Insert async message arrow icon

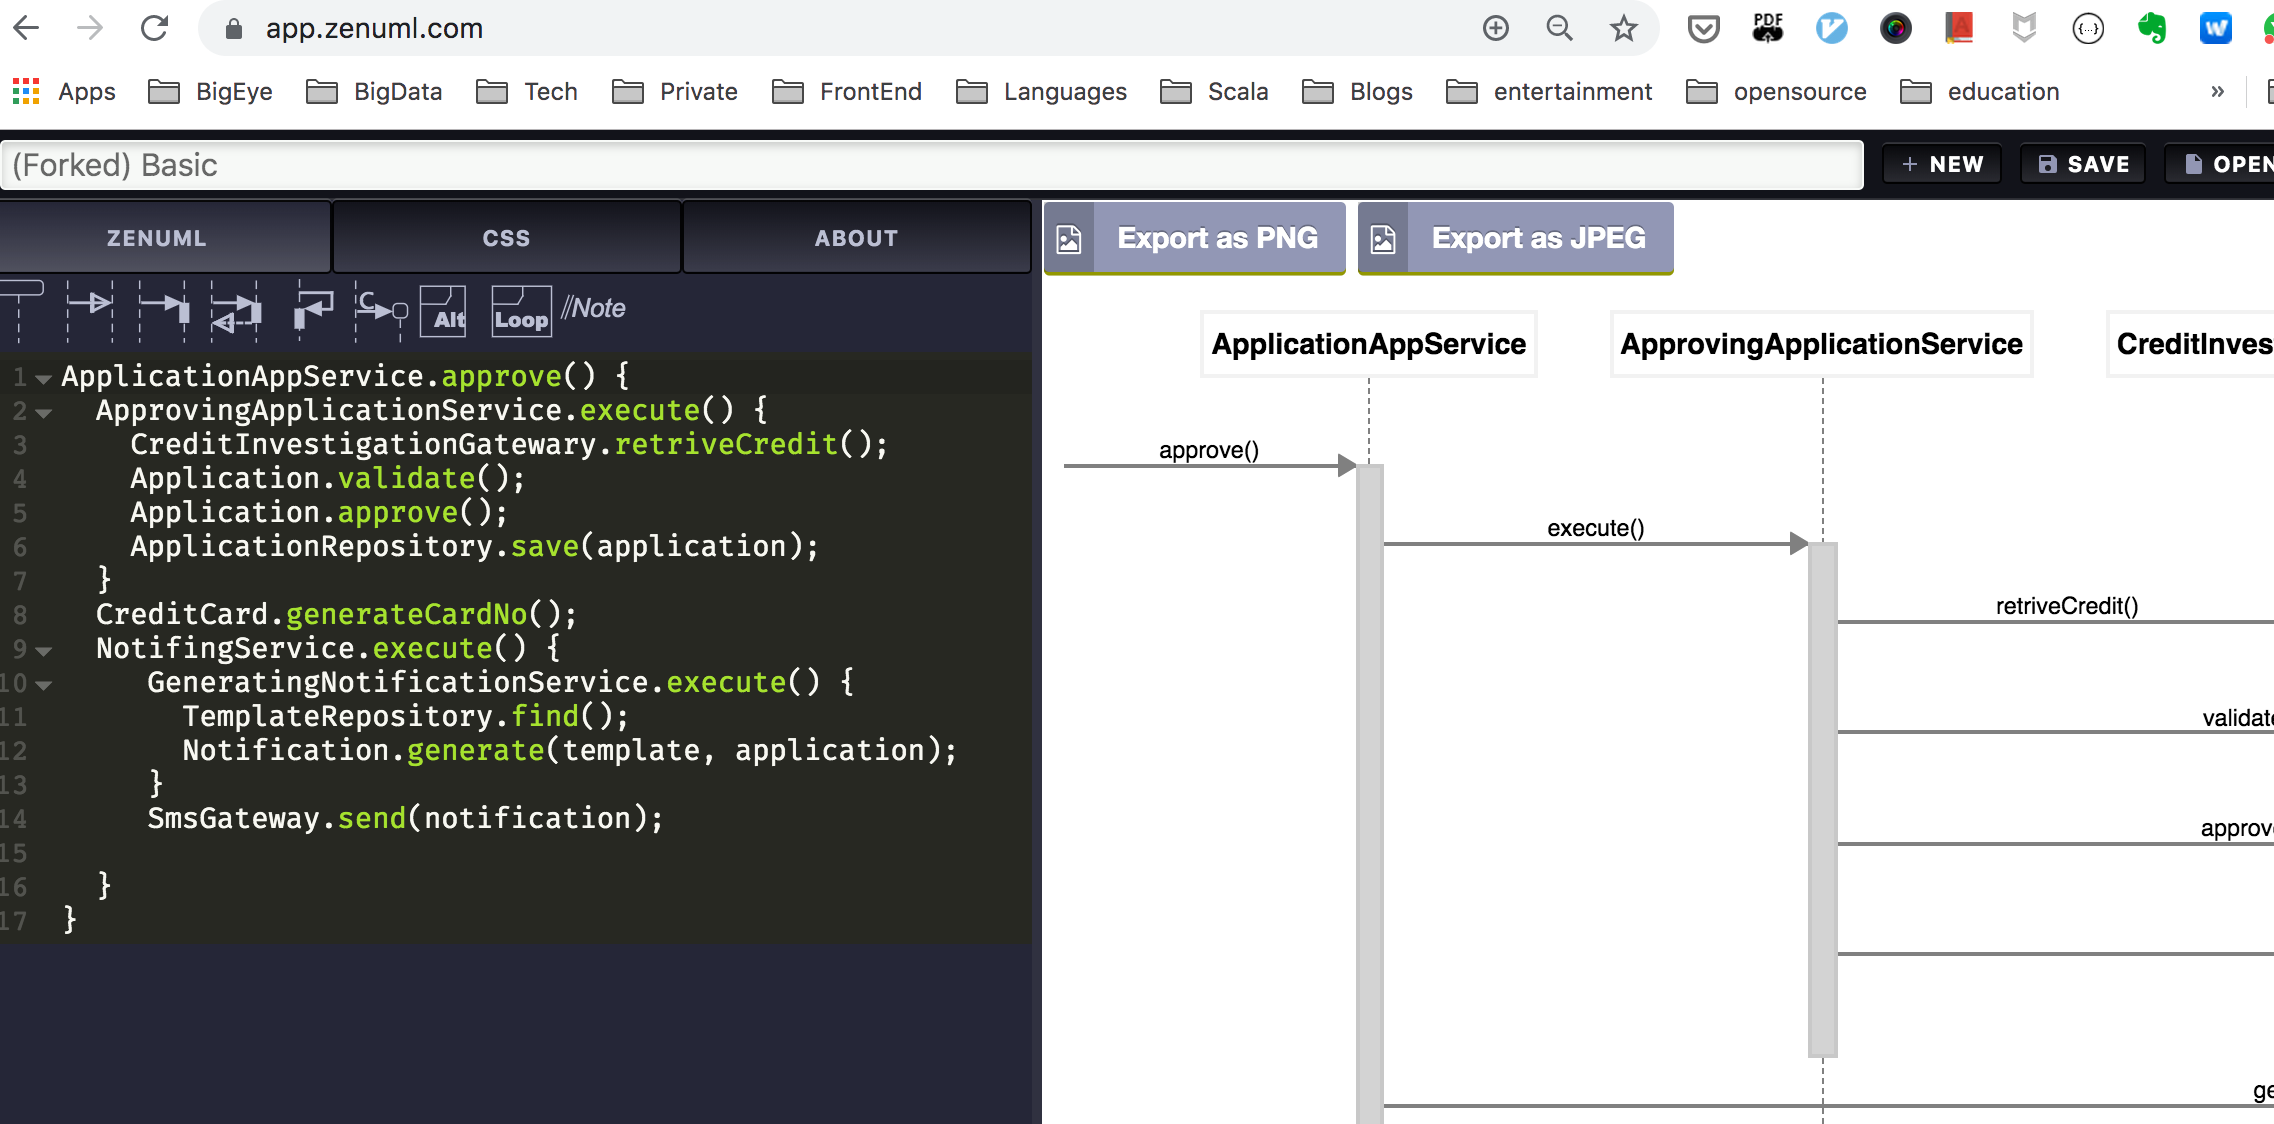(90, 309)
